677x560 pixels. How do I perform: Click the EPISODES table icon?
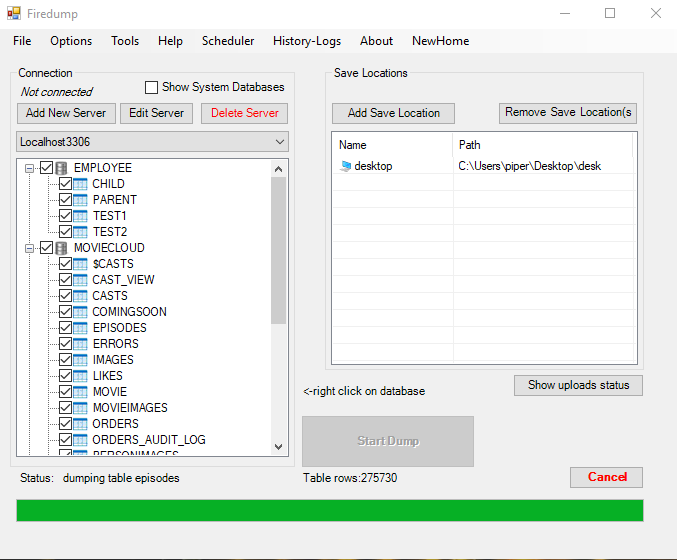click(80, 328)
